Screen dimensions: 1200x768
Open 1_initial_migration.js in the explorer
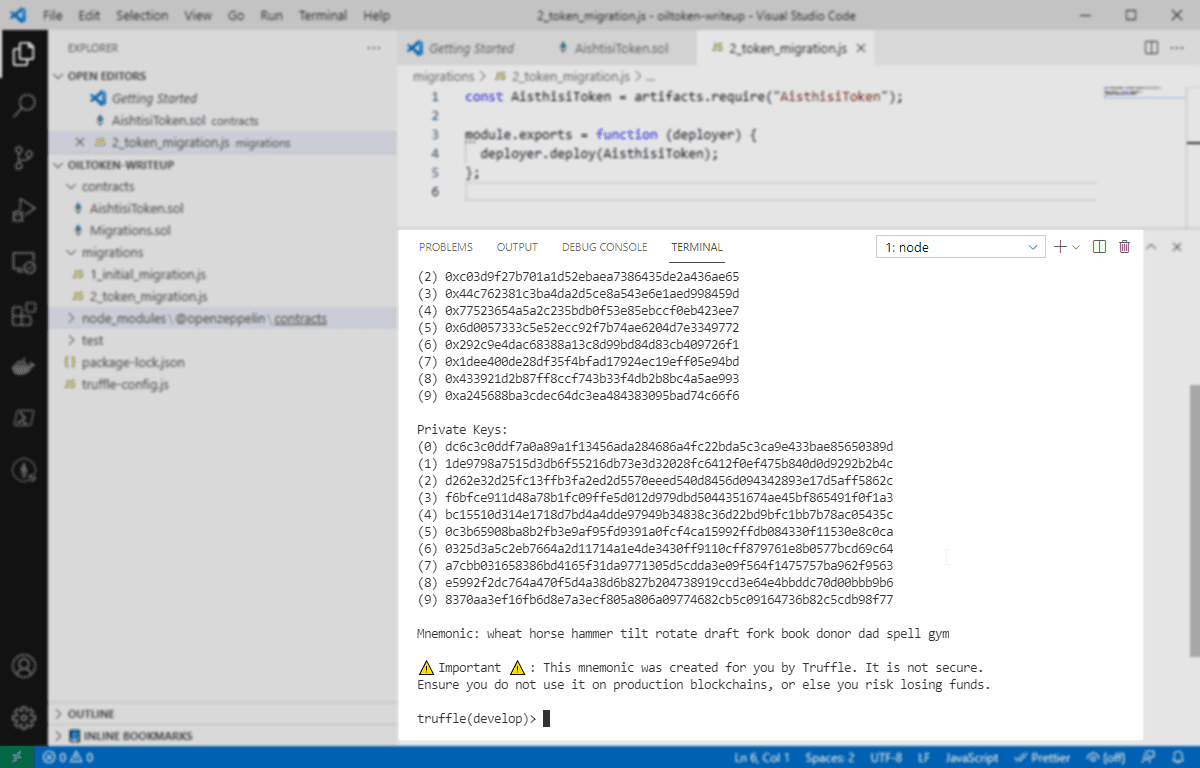[x=148, y=274]
